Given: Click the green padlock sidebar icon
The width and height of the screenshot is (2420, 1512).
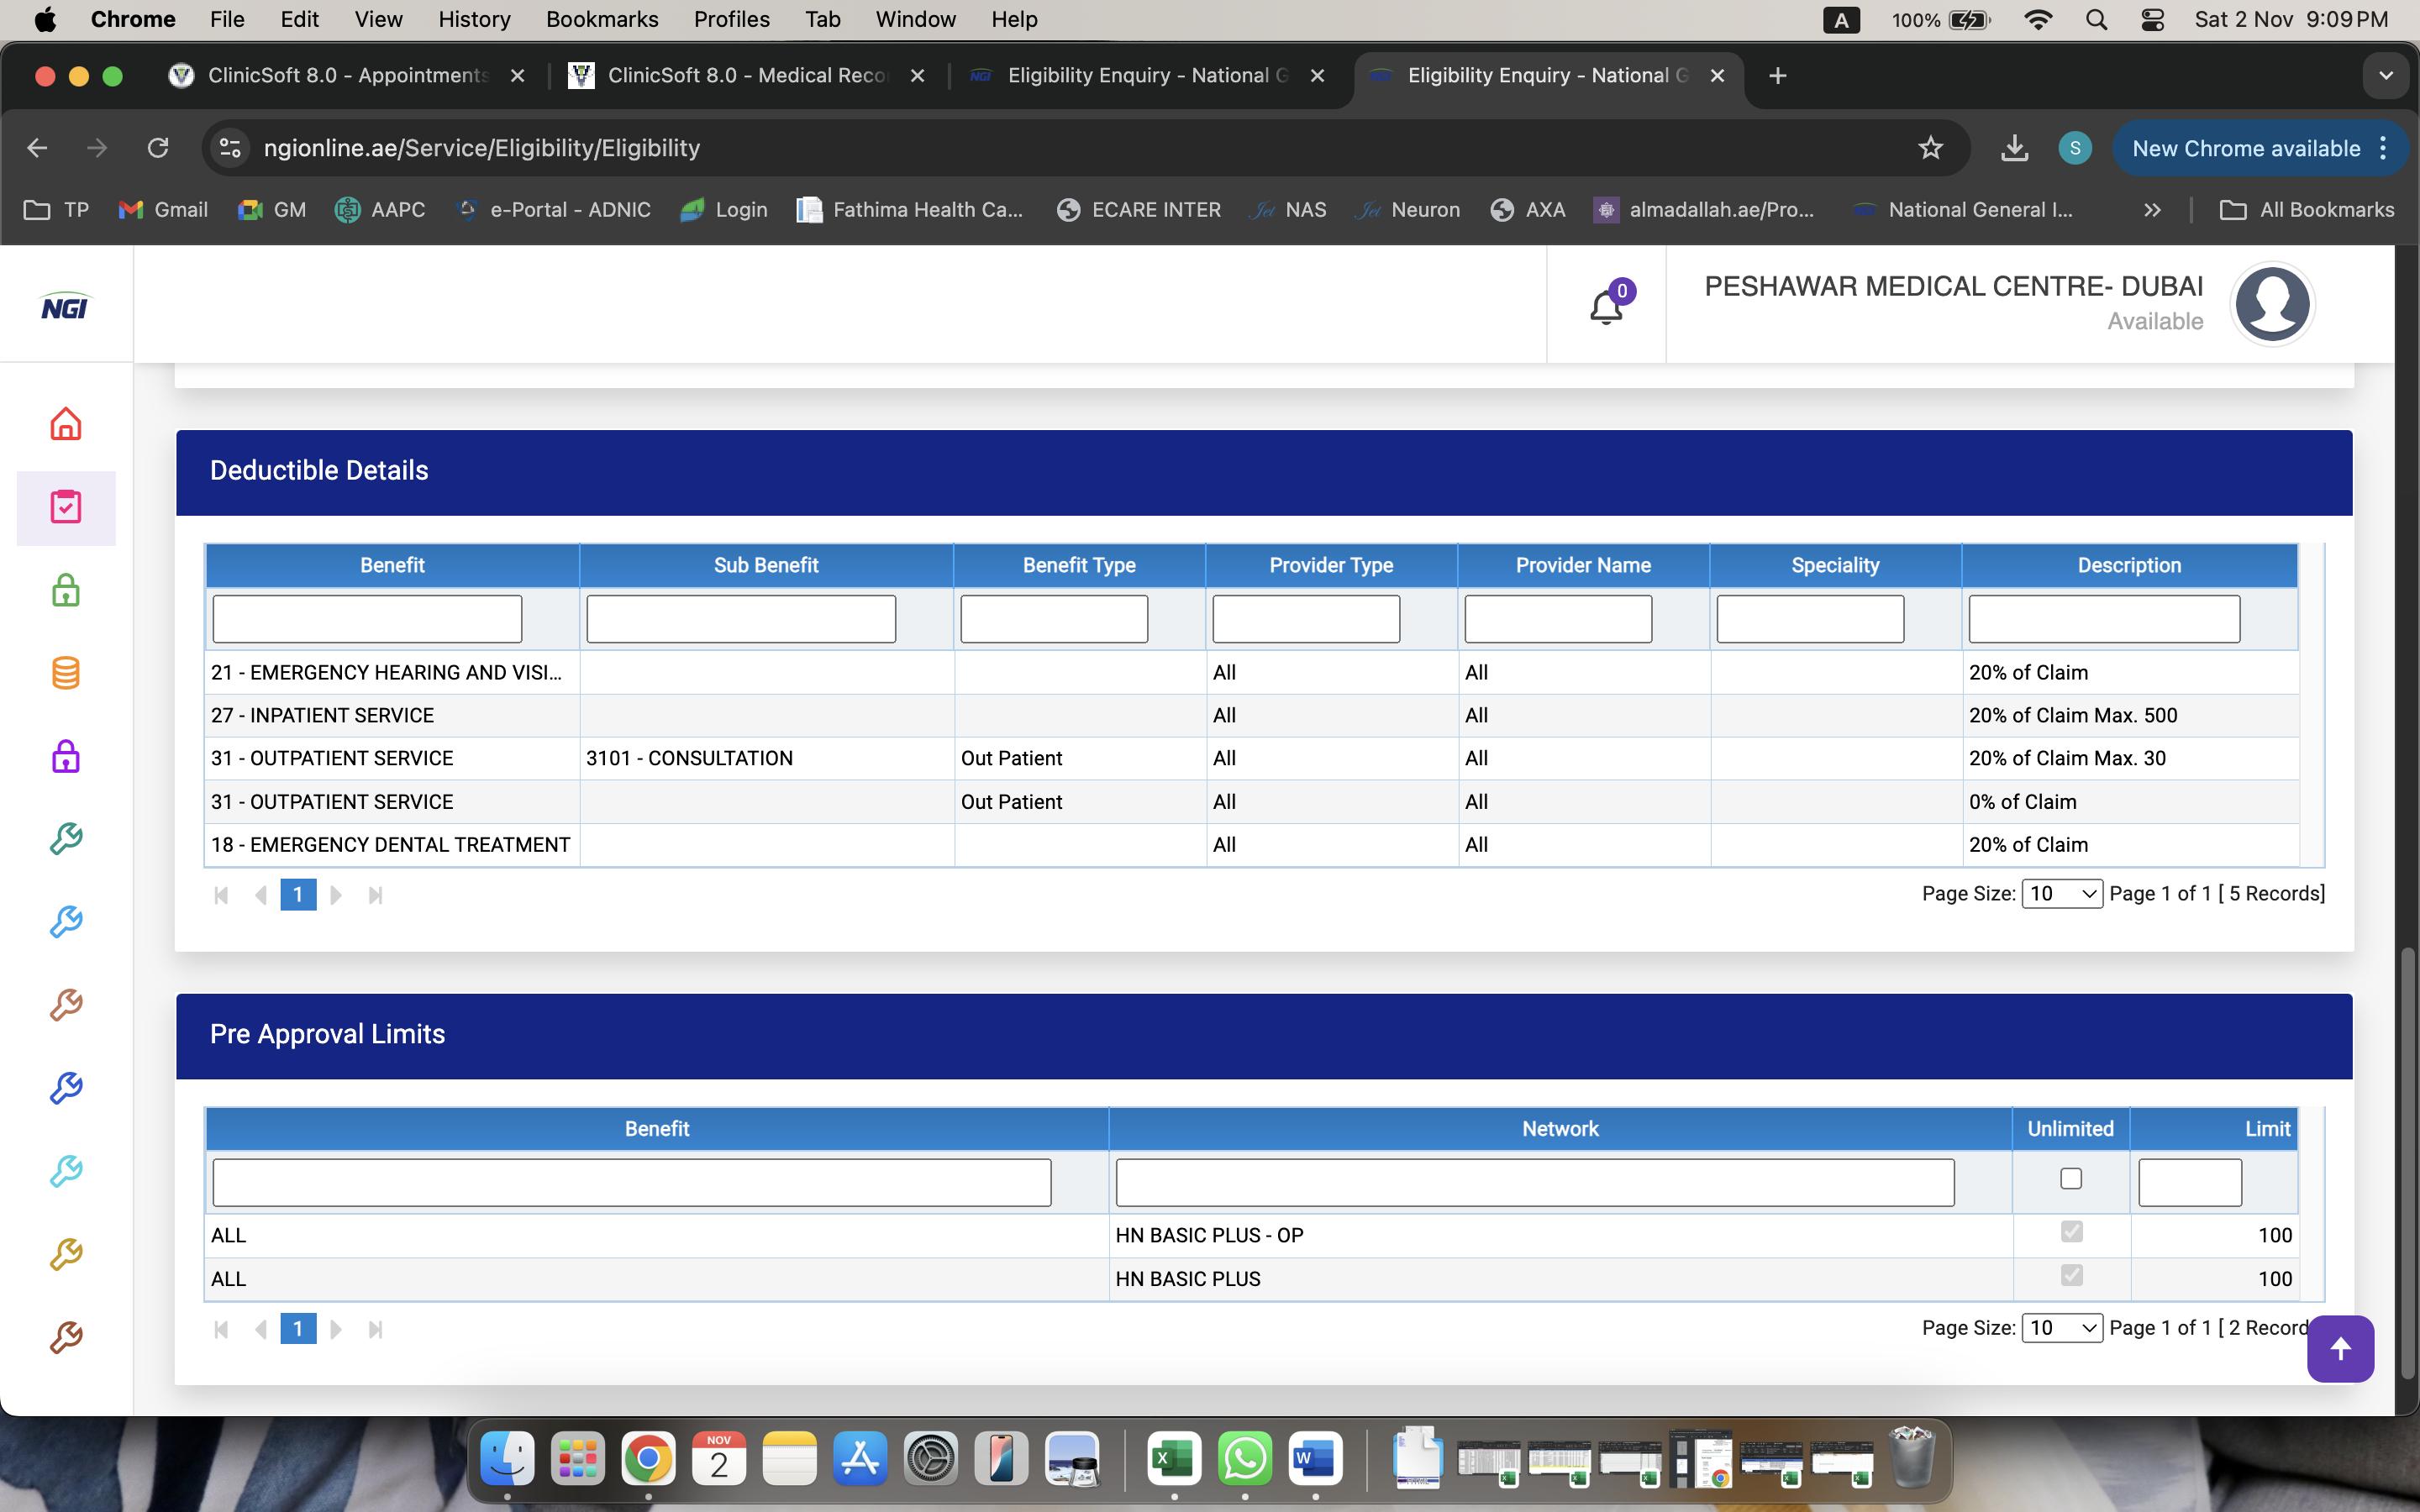Looking at the screenshot, I should (66, 590).
